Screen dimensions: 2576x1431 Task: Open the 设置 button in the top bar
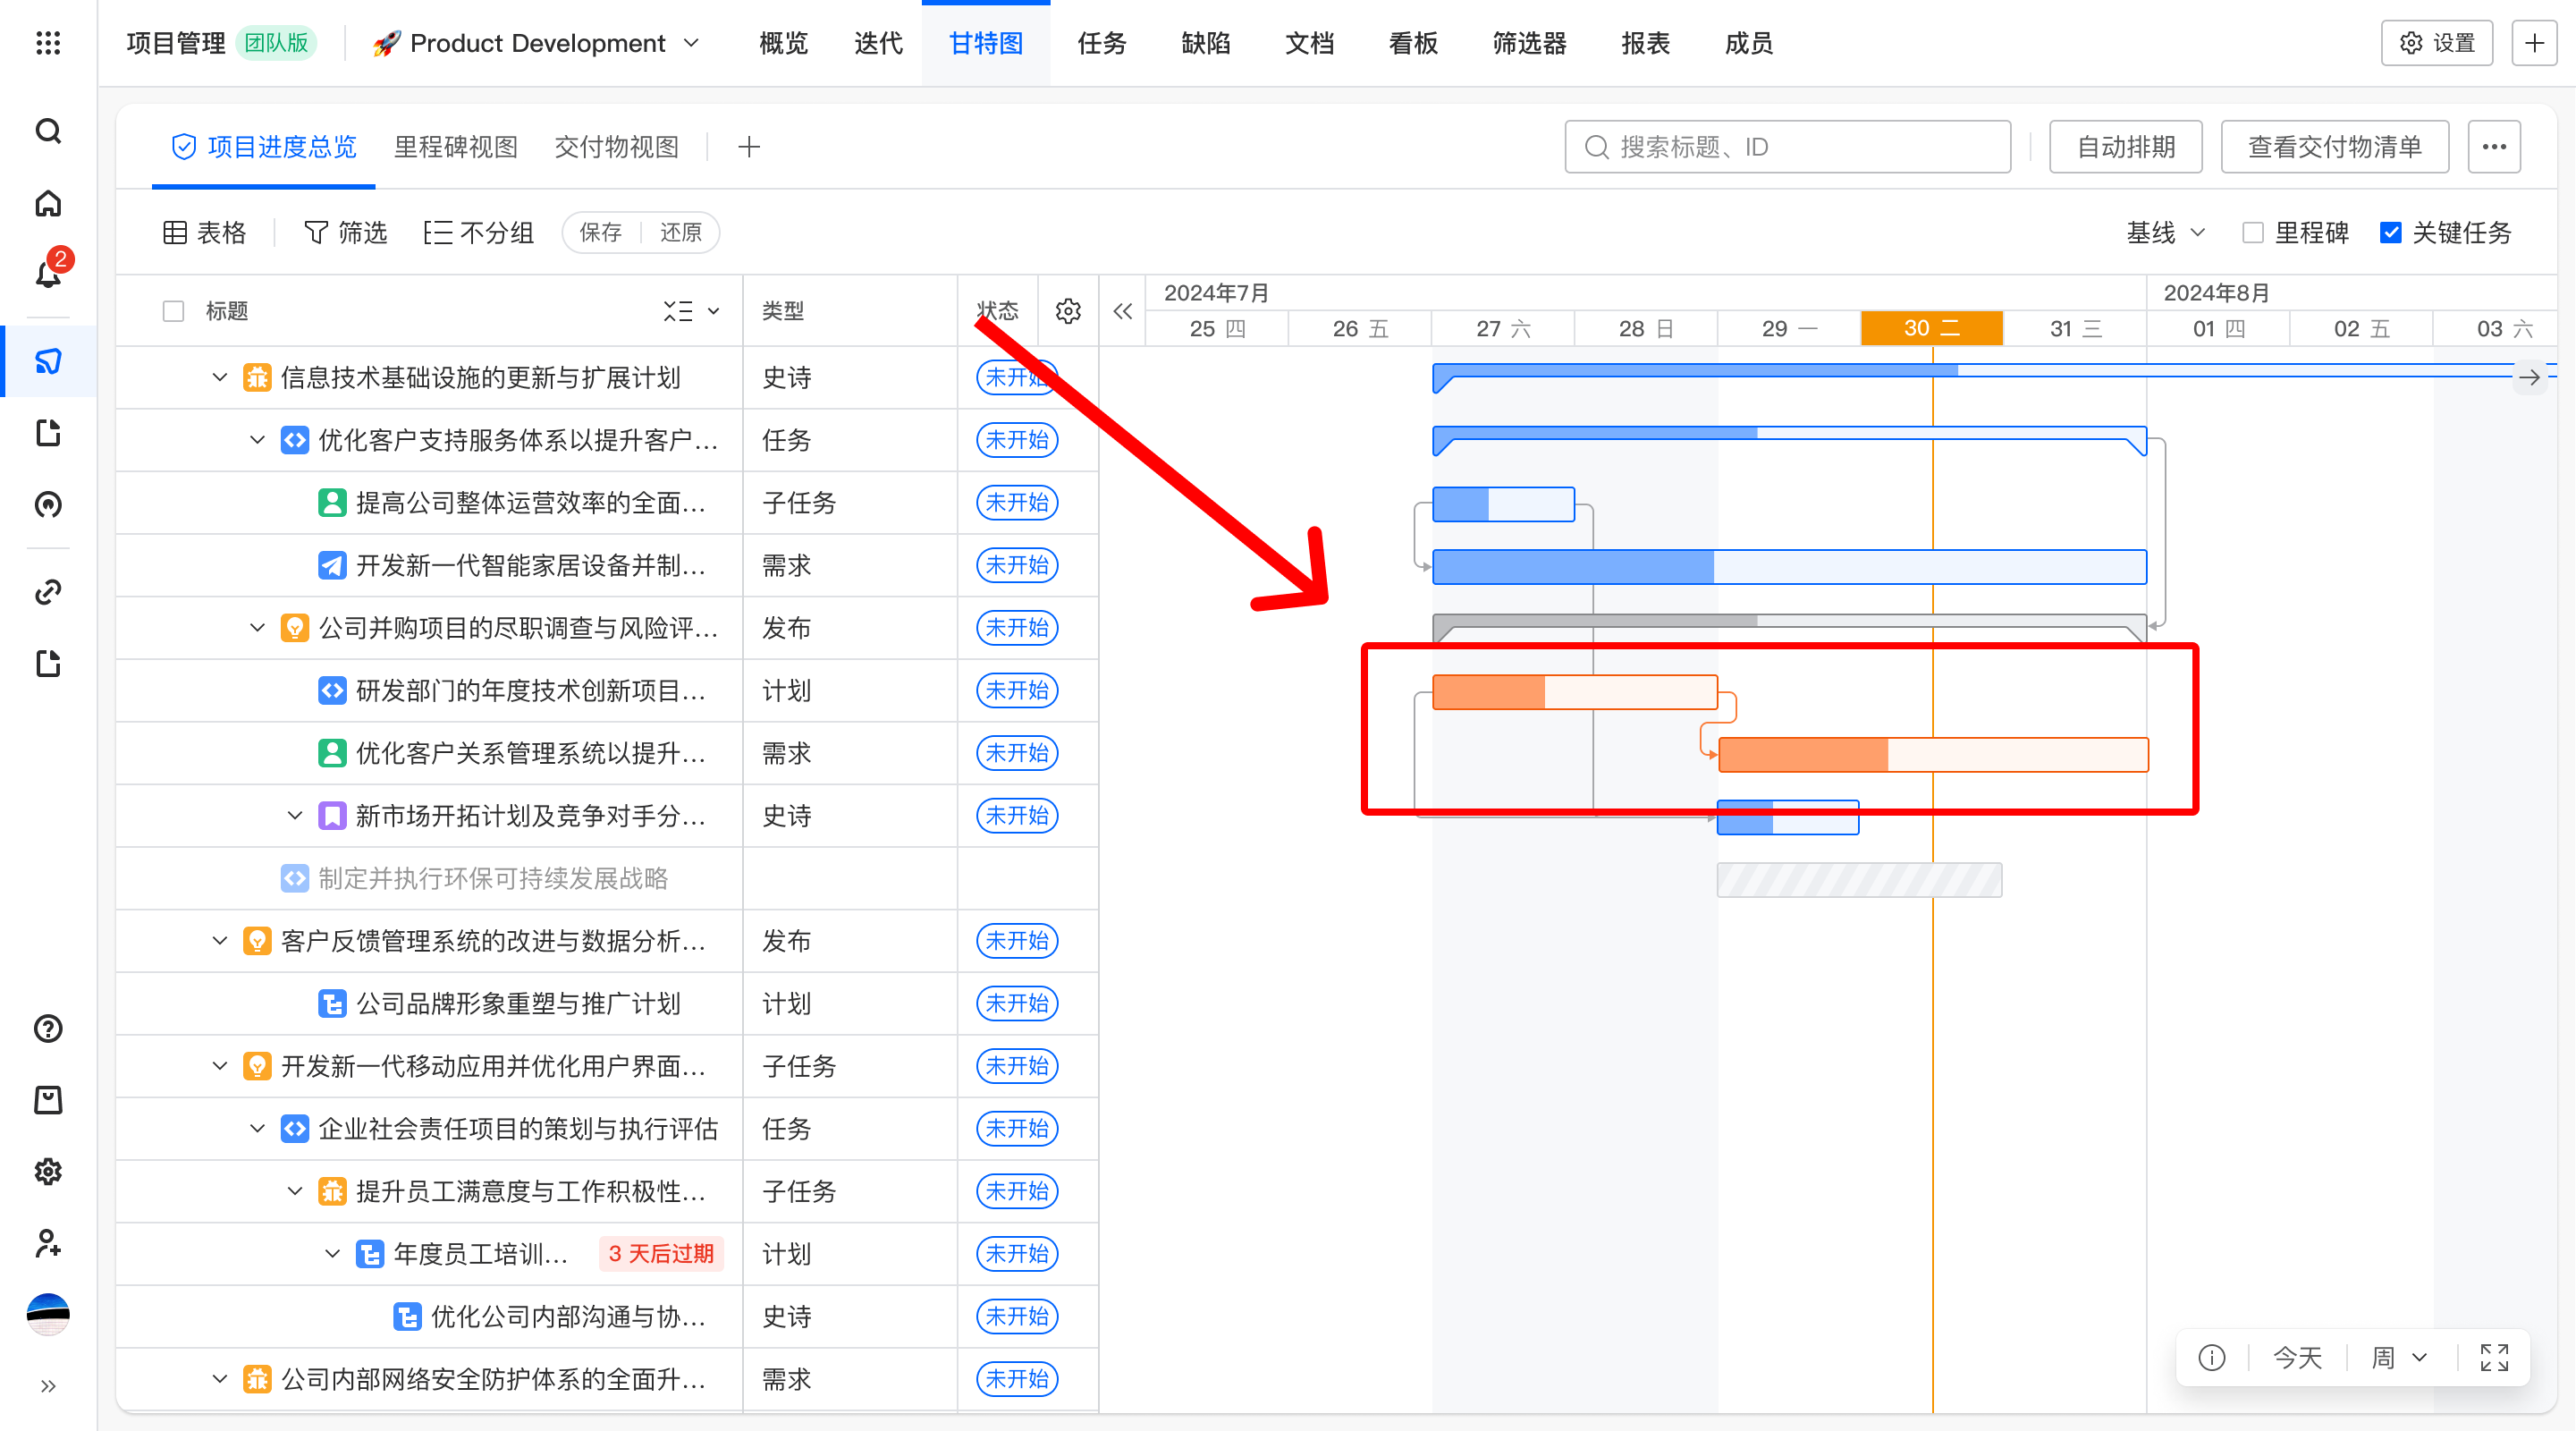click(2437, 43)
